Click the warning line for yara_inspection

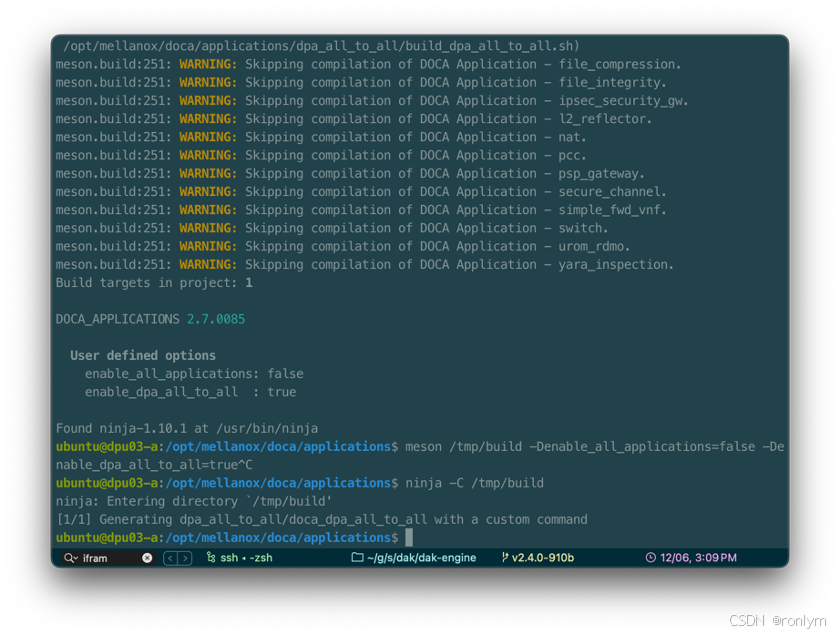tap(364, 264)
